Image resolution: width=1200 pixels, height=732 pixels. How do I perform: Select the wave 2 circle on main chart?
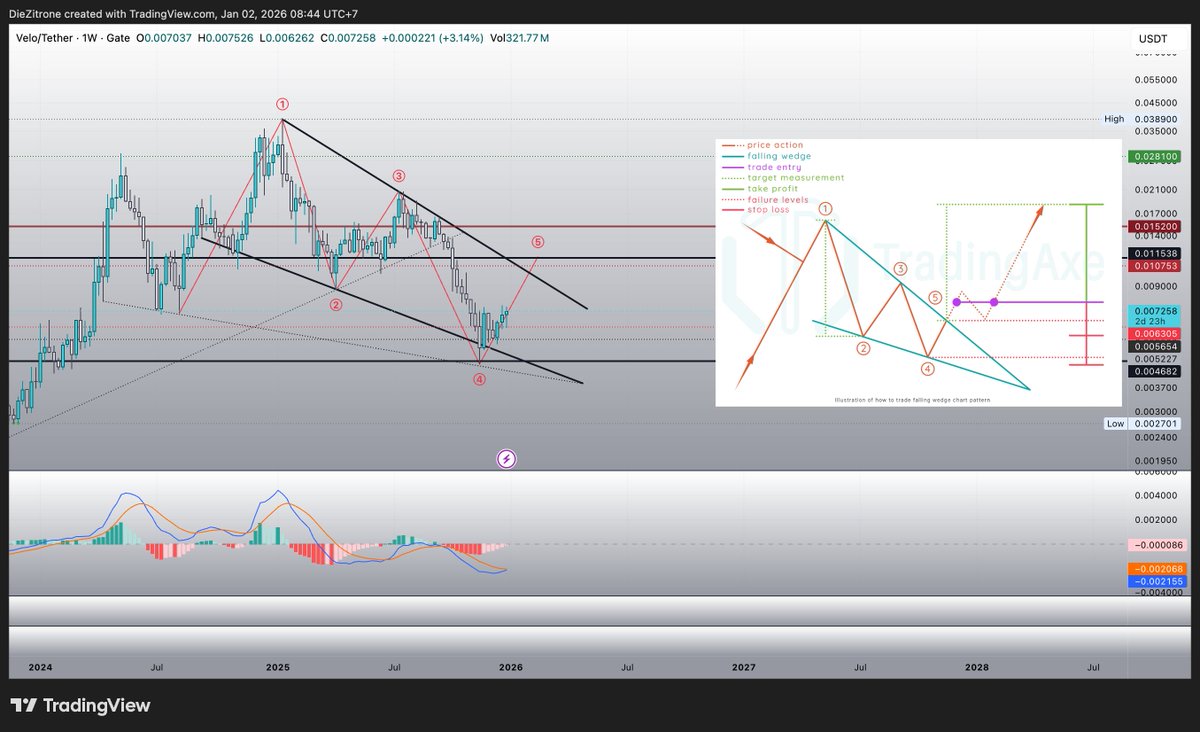(x=337, y=304)
